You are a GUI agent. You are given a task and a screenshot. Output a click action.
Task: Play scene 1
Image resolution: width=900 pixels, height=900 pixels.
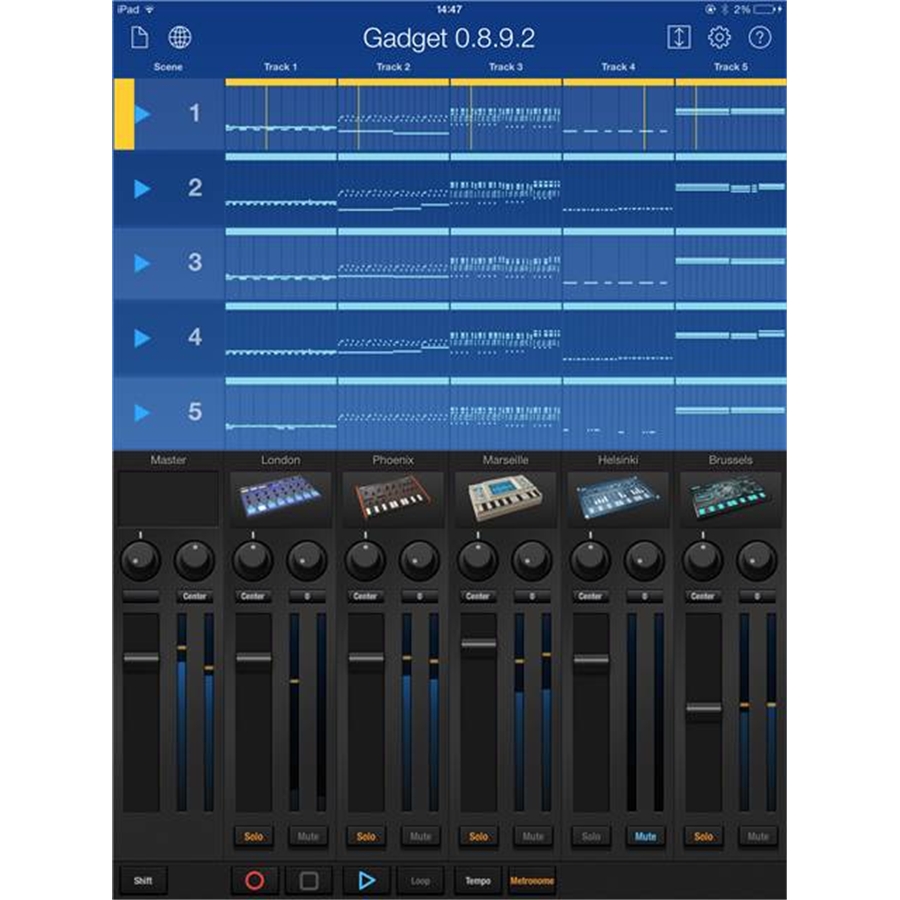[143, 114]
